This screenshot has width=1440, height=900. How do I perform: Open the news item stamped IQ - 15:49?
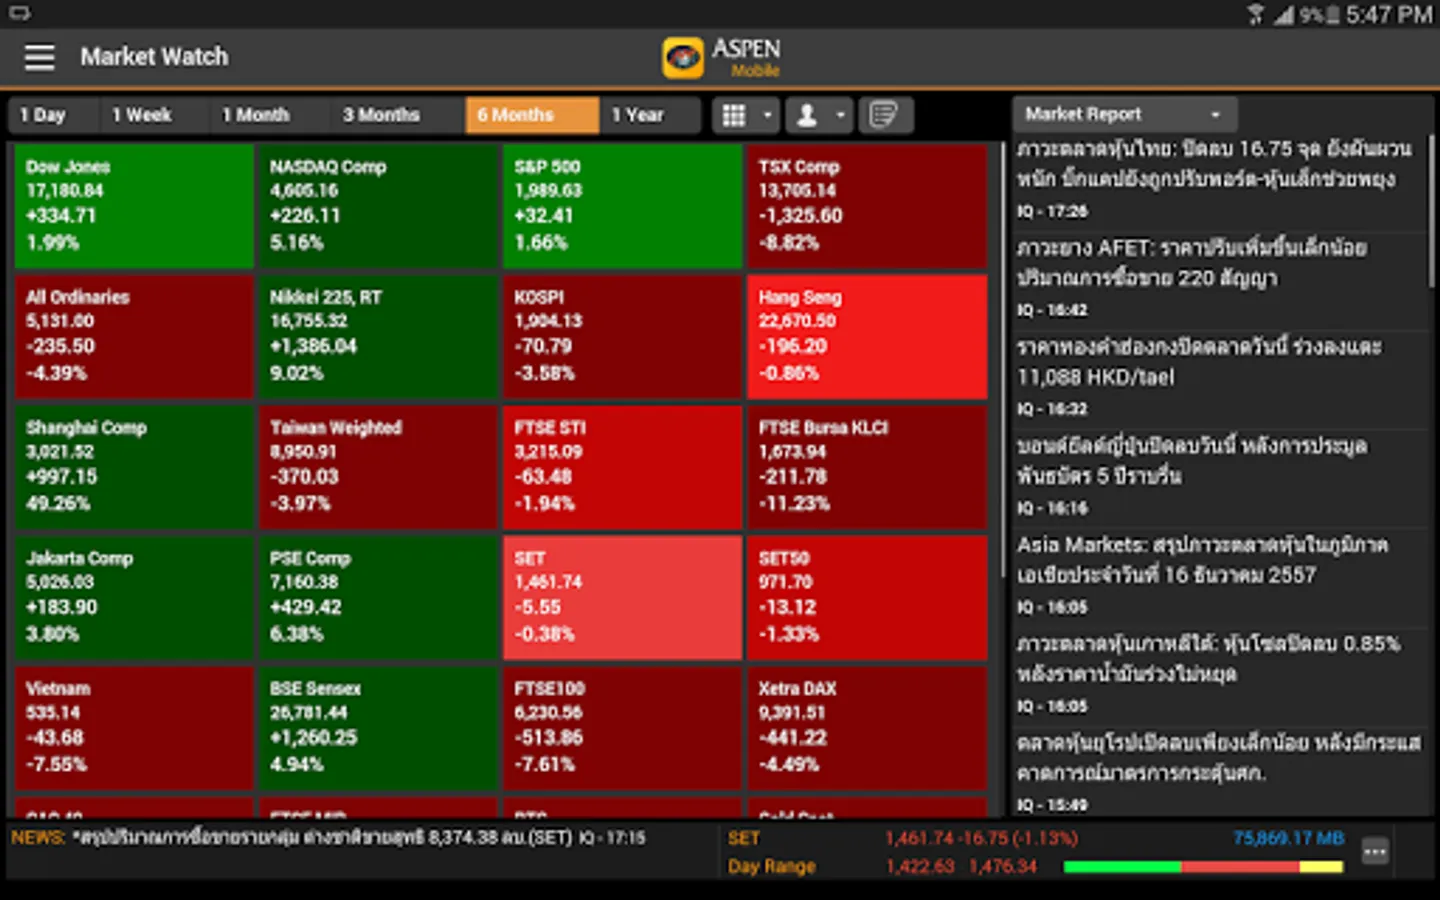point(1219,772)
